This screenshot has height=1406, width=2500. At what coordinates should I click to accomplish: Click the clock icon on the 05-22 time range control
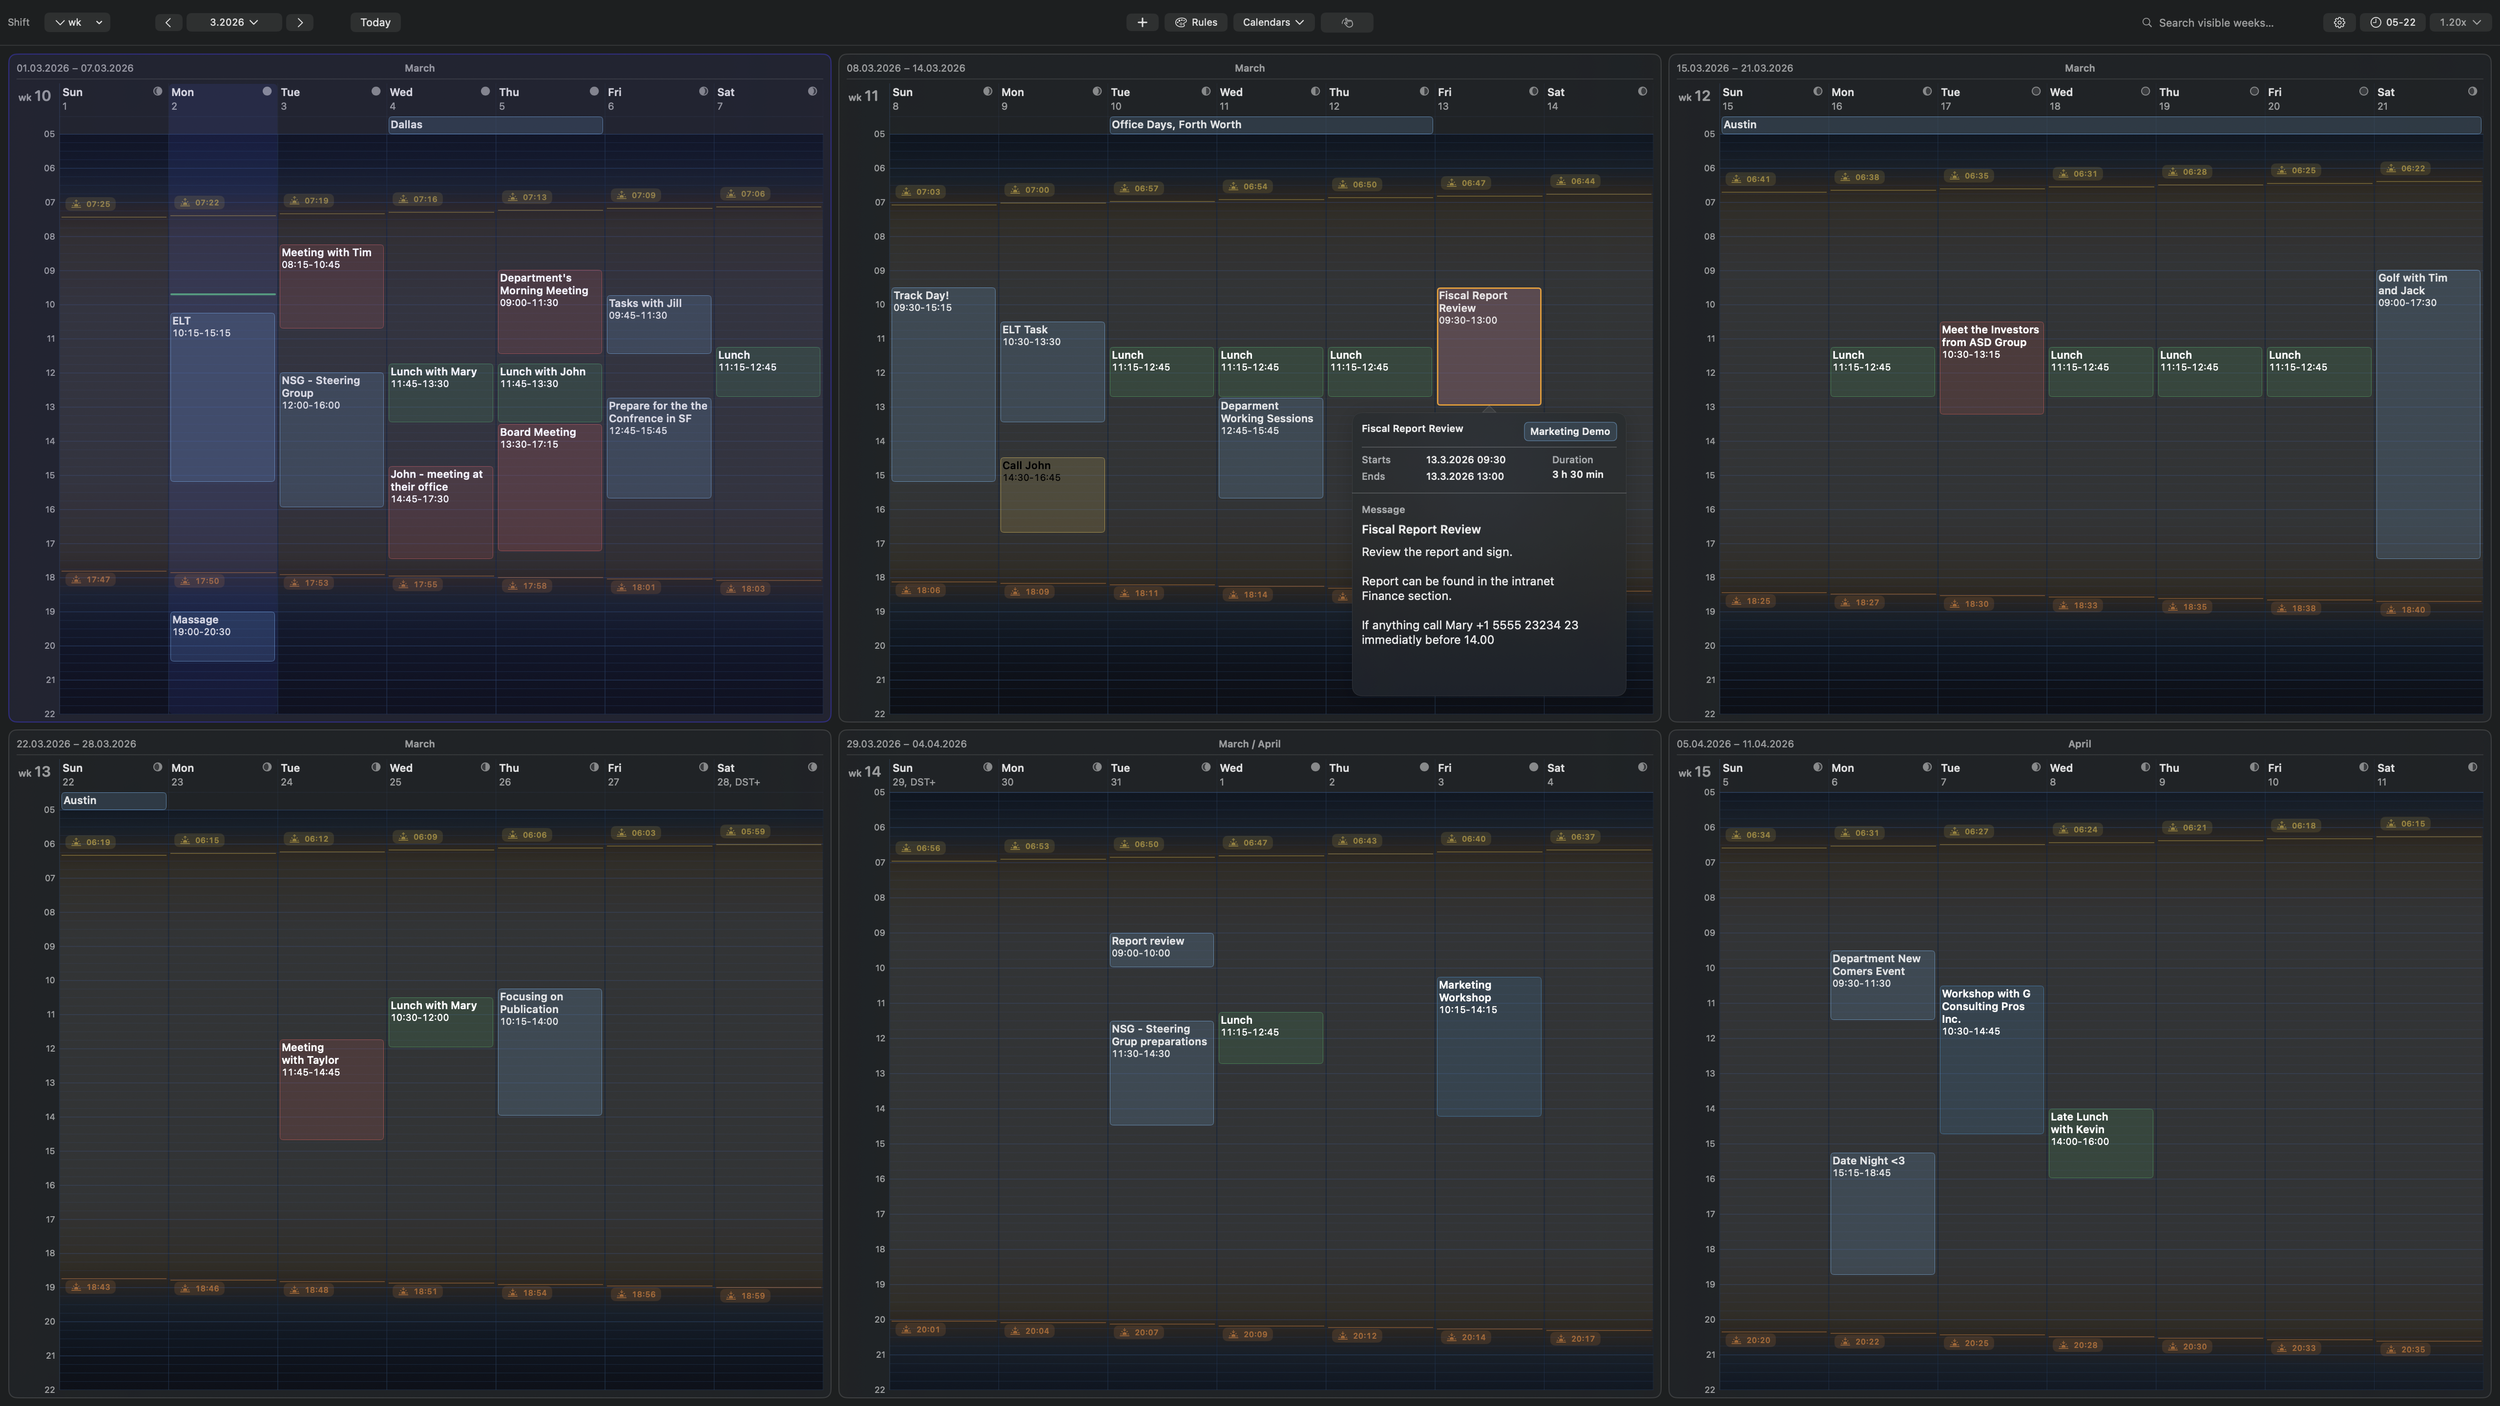[2378, 22]
